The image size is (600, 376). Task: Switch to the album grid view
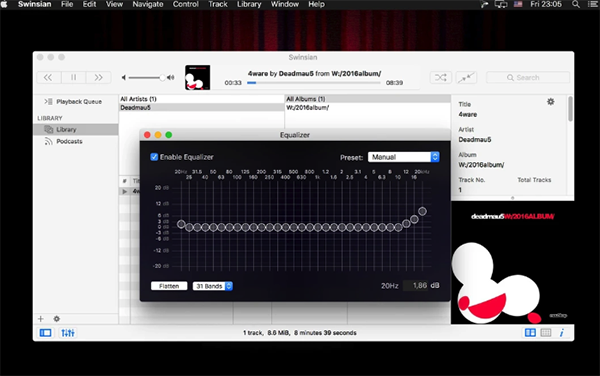[x=546, y=333]
